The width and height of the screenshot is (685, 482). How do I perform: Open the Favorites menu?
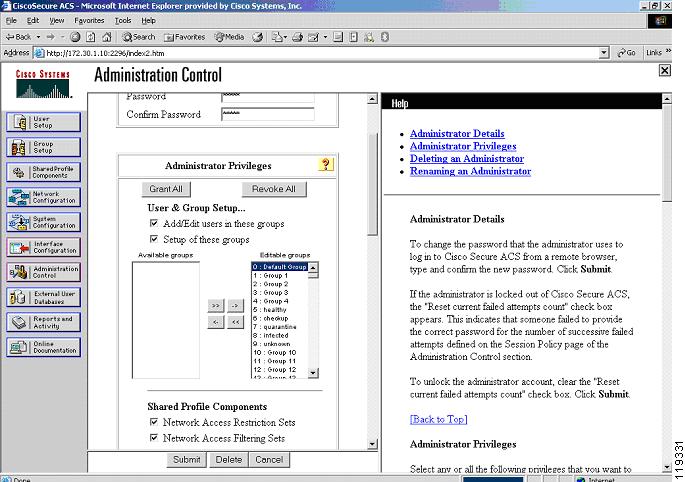tap(89, 21)
